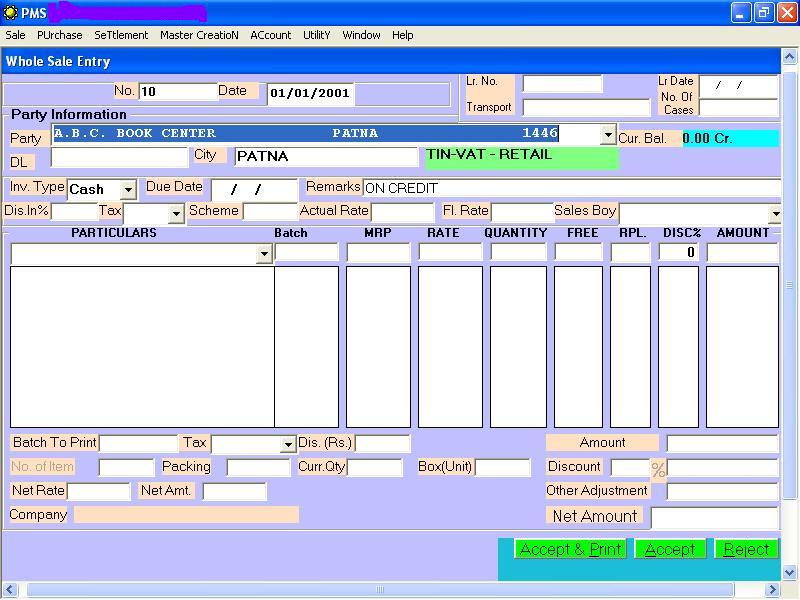Expand the Party dropdown list
The width and height of the screenshot is (800, 600).
click(607, 134)
